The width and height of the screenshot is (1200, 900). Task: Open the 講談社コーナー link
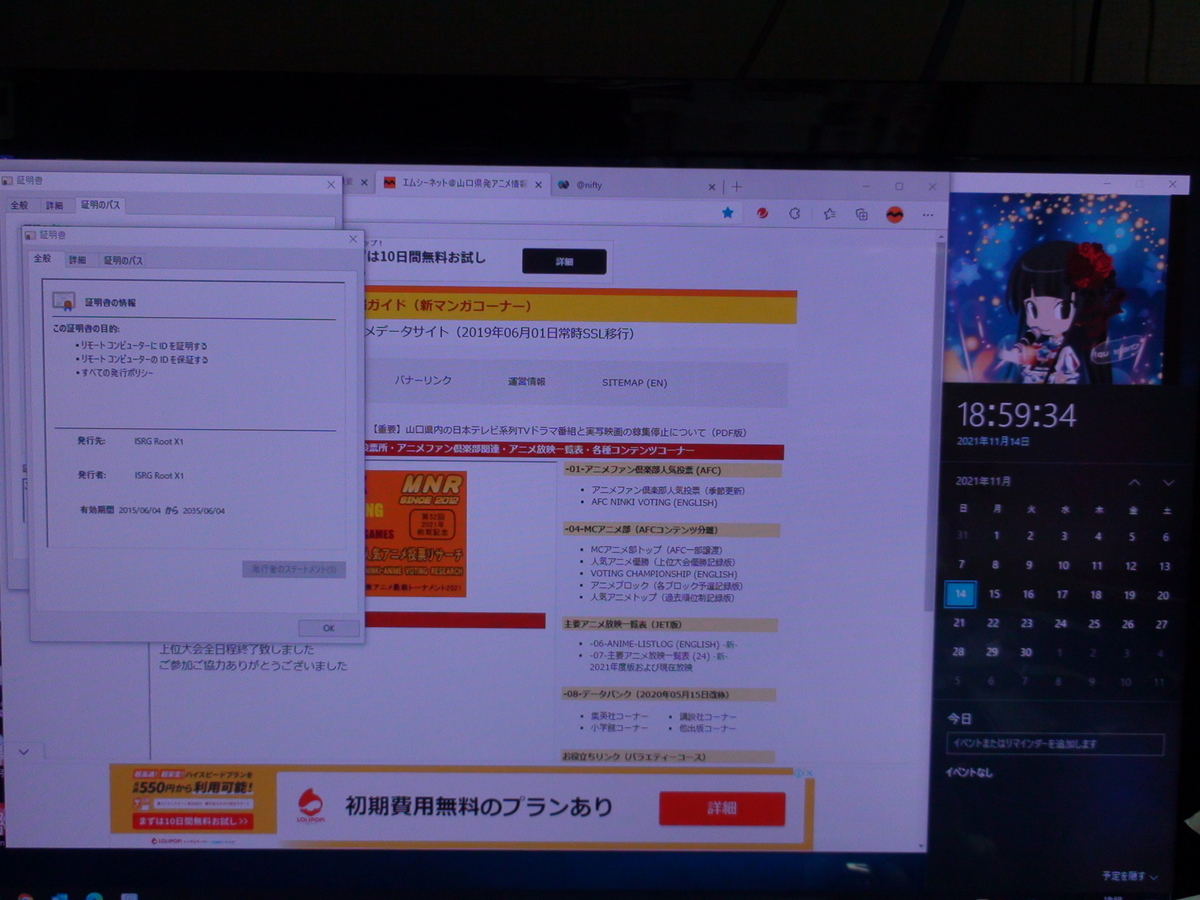pyautogui.click(x=708, y=717)
